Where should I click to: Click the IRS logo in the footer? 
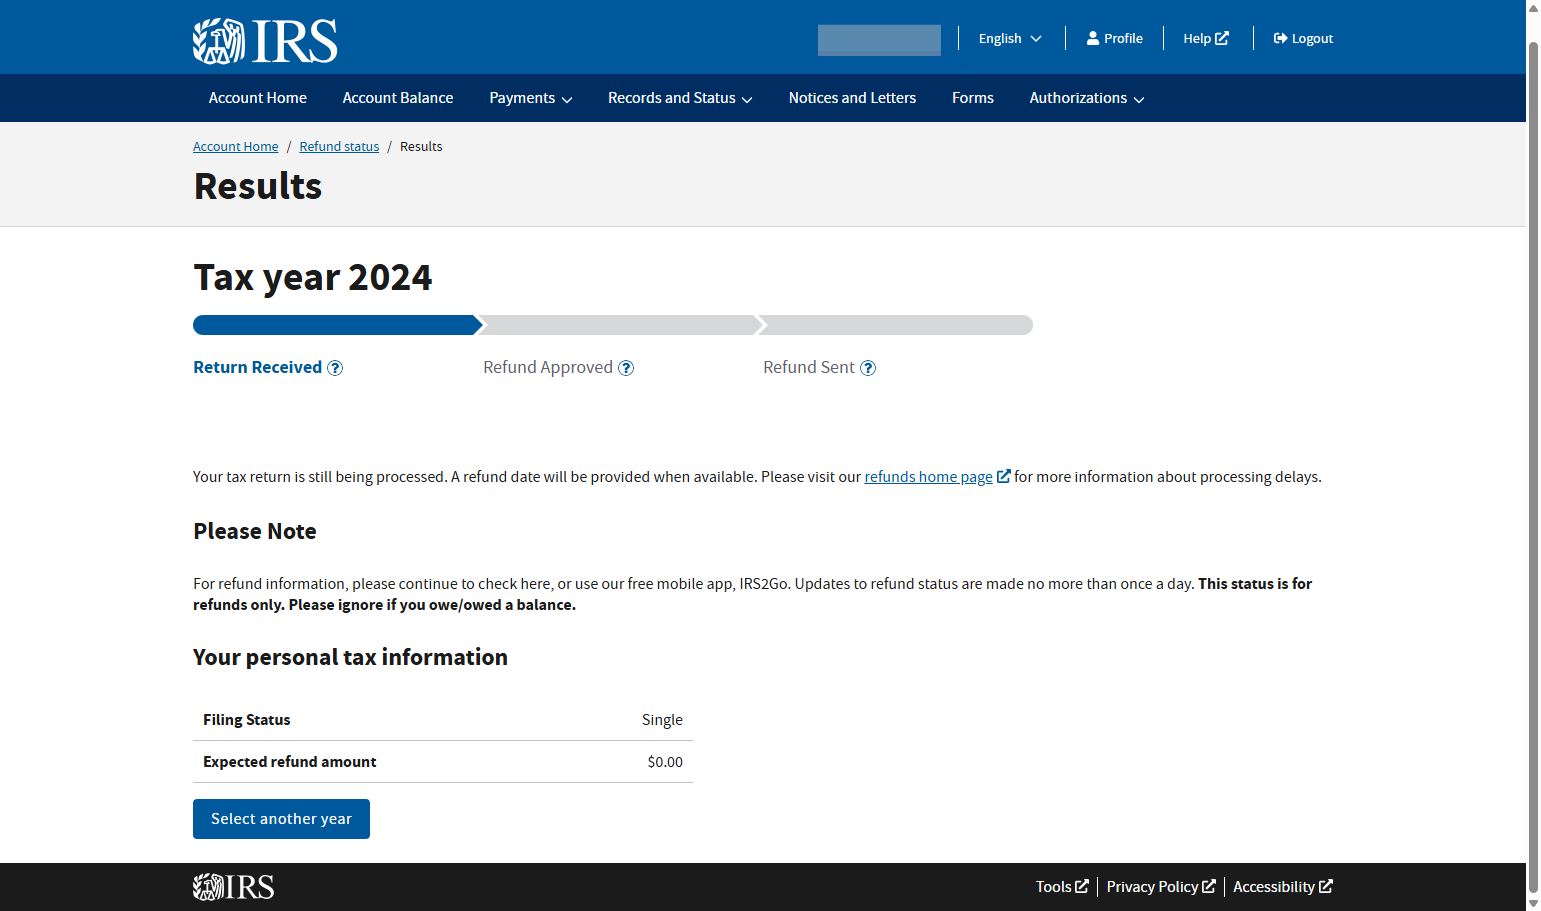coord(234,887)
